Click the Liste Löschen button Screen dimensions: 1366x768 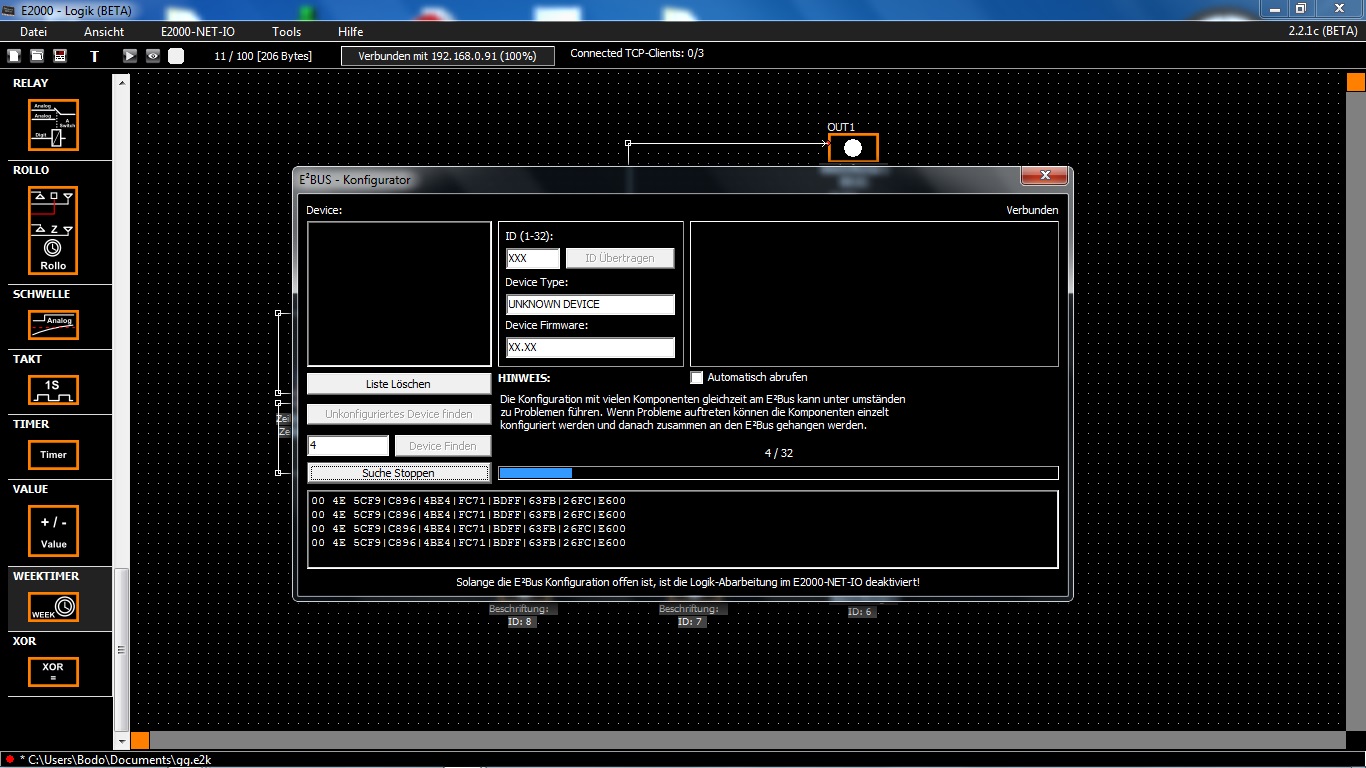398,384
